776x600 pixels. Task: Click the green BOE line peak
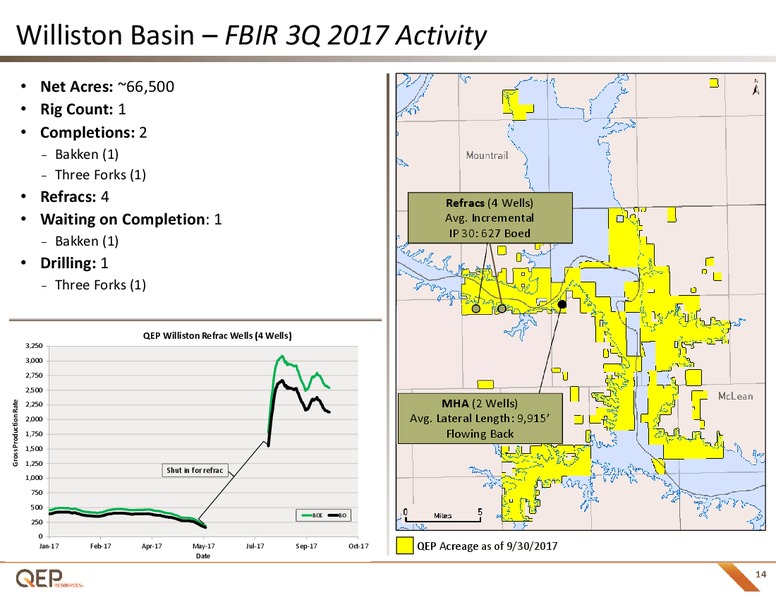coord(282,356)
